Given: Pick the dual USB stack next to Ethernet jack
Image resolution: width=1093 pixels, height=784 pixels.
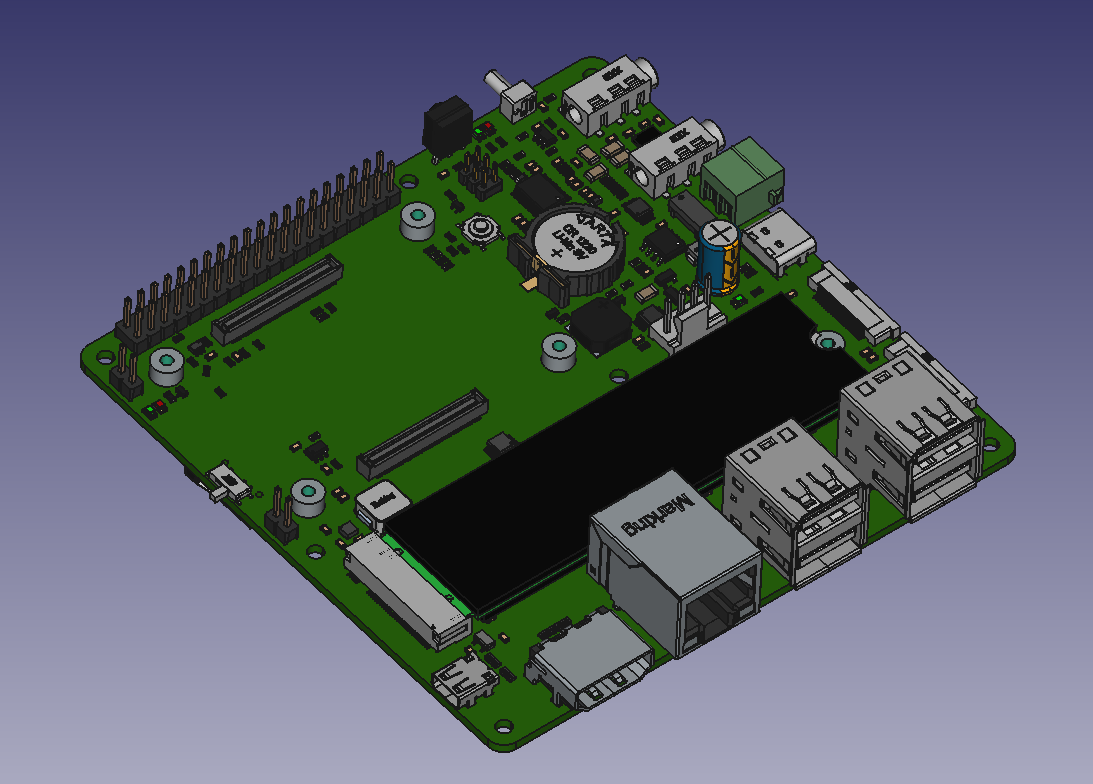Looking at the screenshot, I should click(x=796, y=502).
